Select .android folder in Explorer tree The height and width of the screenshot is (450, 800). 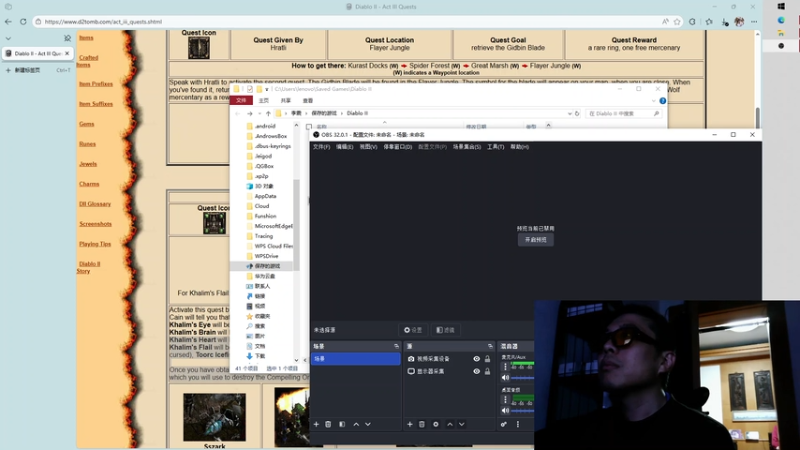click(x=265, y=126)
